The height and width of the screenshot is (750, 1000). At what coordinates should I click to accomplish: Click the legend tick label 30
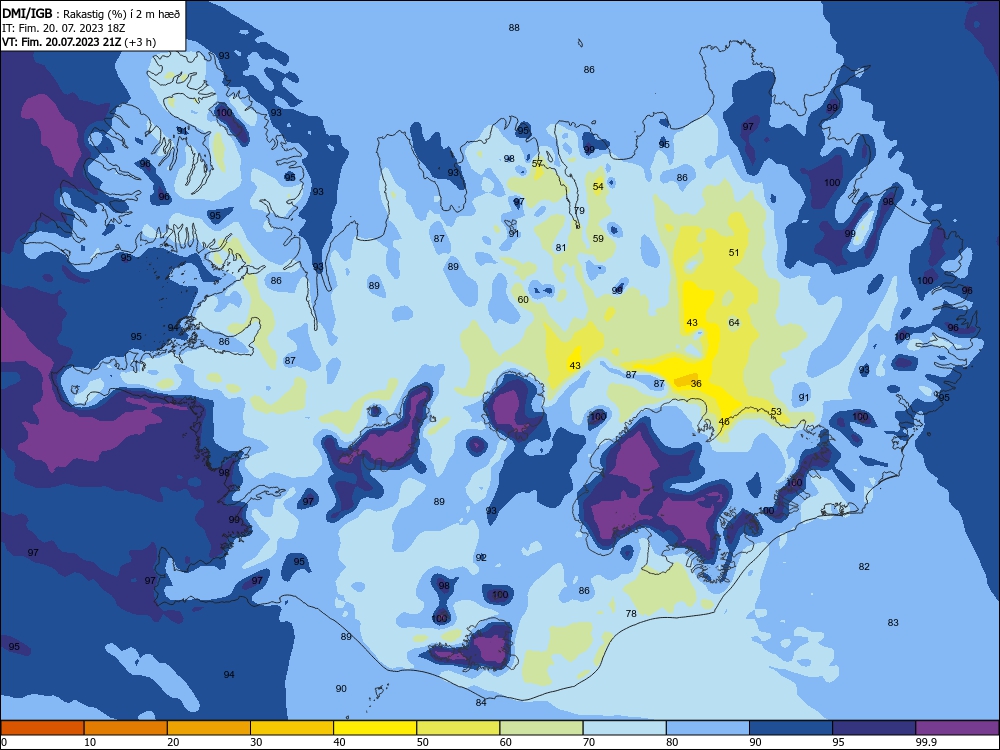256,742
